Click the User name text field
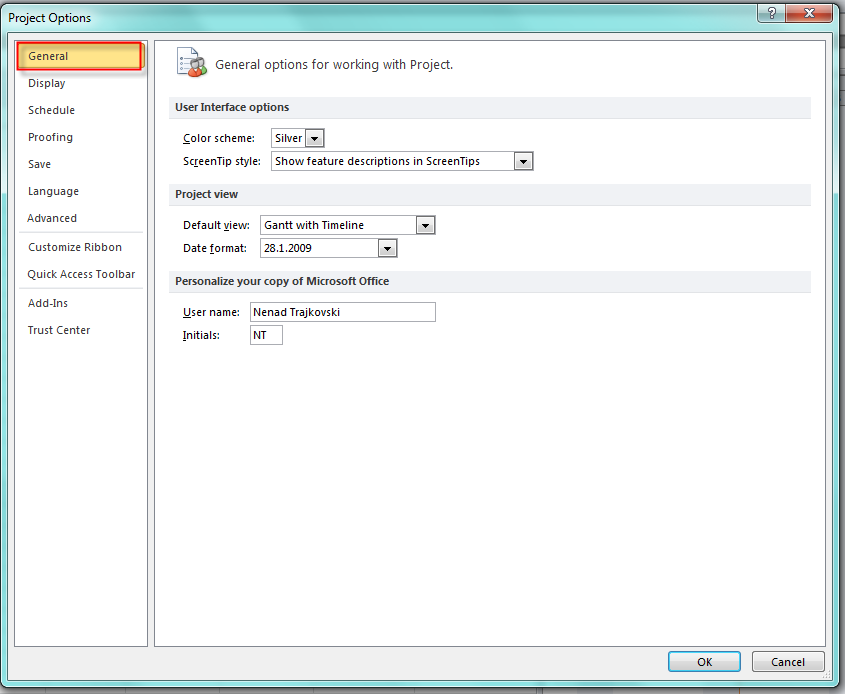The width and height of the screenshot is (845, 694). [342, 313]
